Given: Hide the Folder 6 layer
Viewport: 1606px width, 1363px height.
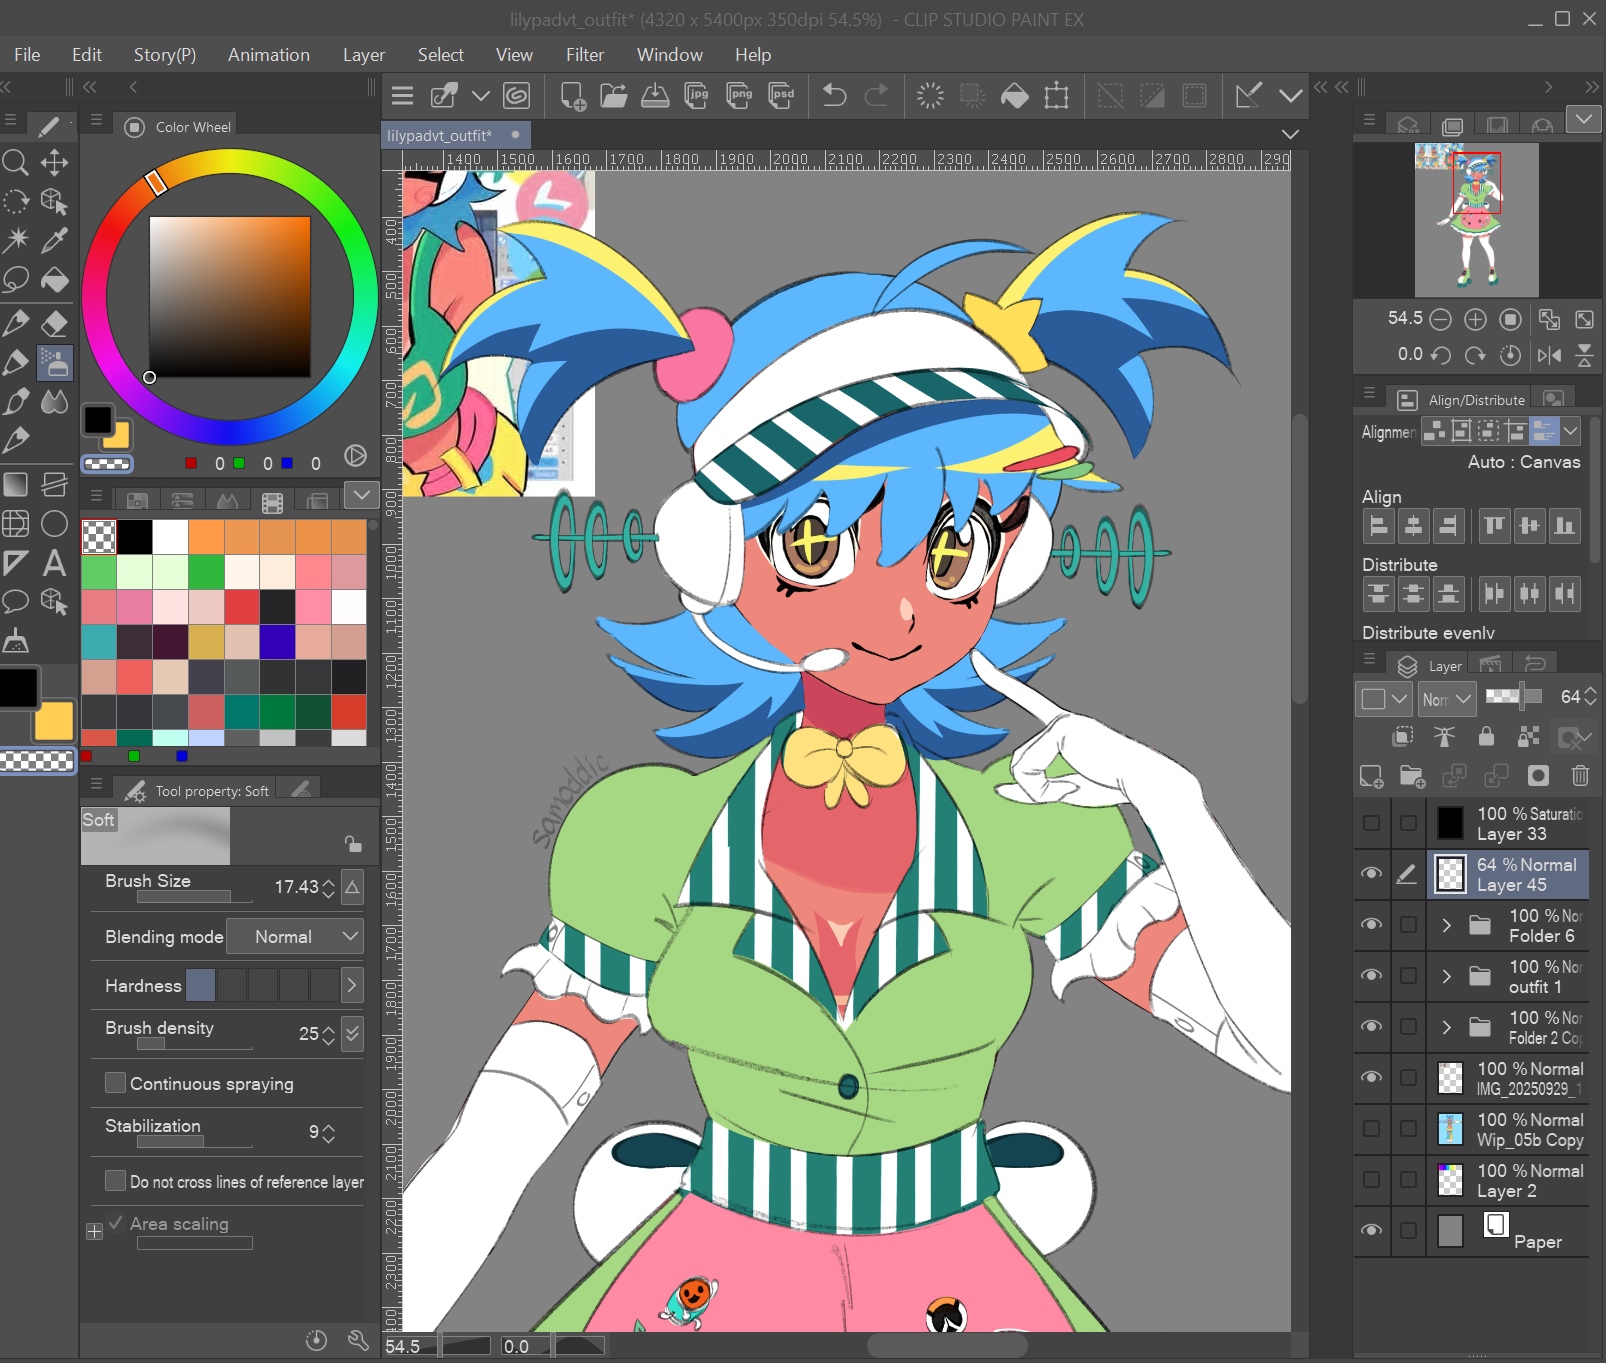Looking at the screenshot, I should pos(1371,924).
